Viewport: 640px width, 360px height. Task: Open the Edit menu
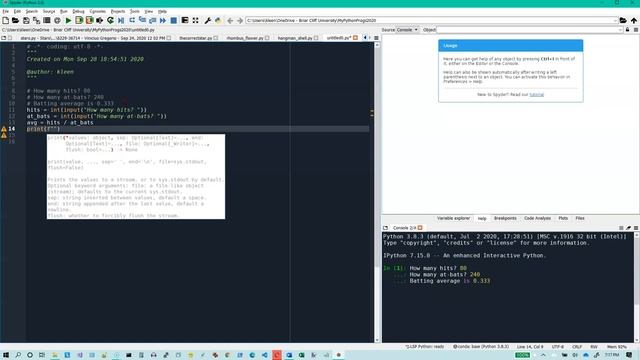[17, 11]
